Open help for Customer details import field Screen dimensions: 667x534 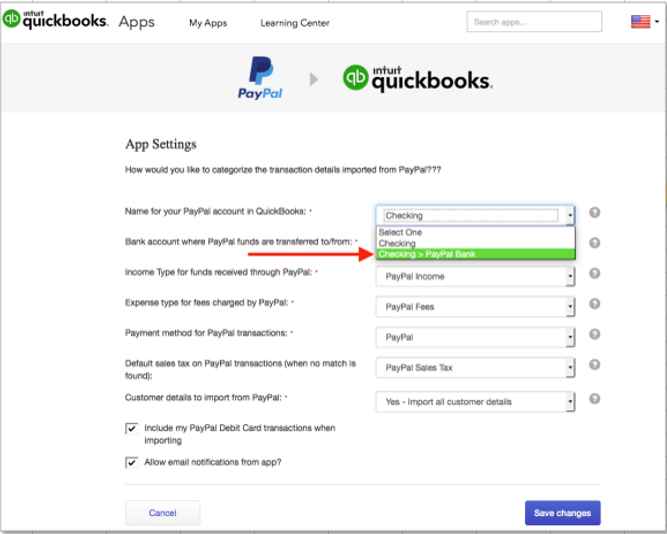coord(594,399)
